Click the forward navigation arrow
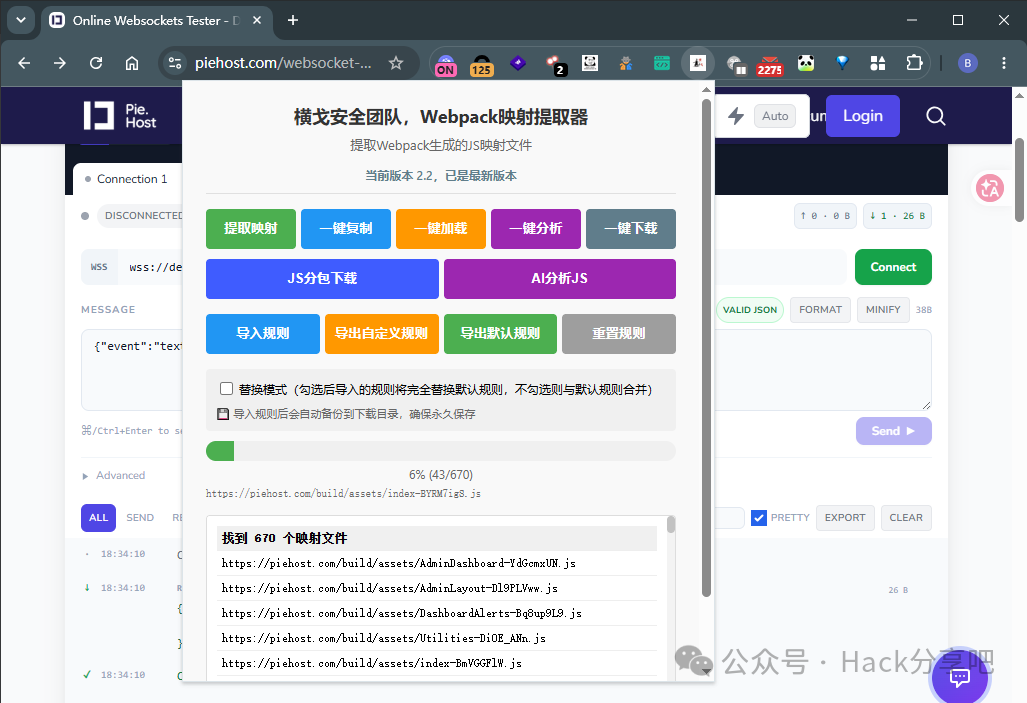The width and height of the screenshot is (1027, 703). (60, 63)
